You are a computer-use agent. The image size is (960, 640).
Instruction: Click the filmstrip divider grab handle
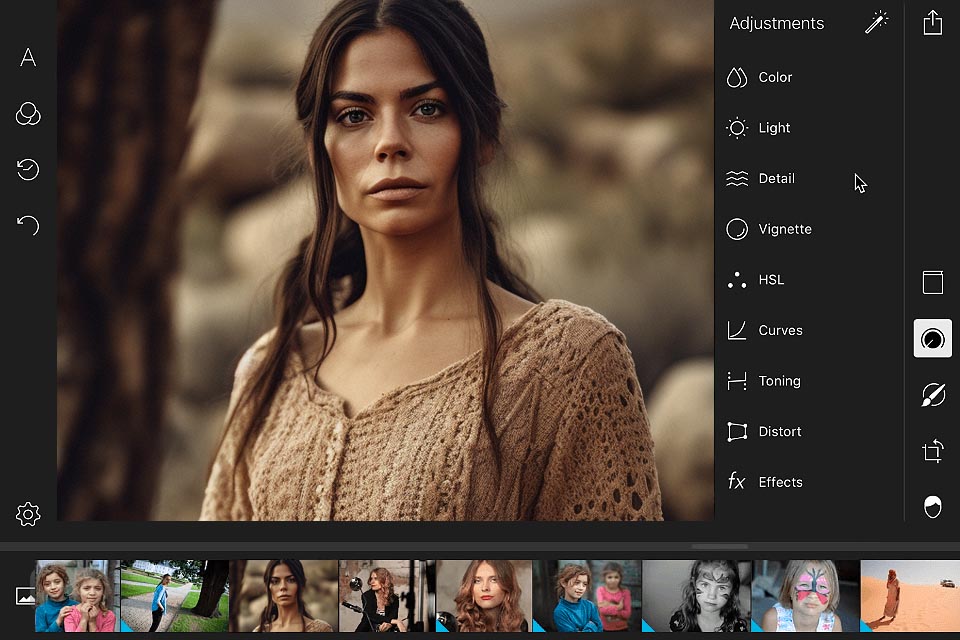tap(719, 546)
